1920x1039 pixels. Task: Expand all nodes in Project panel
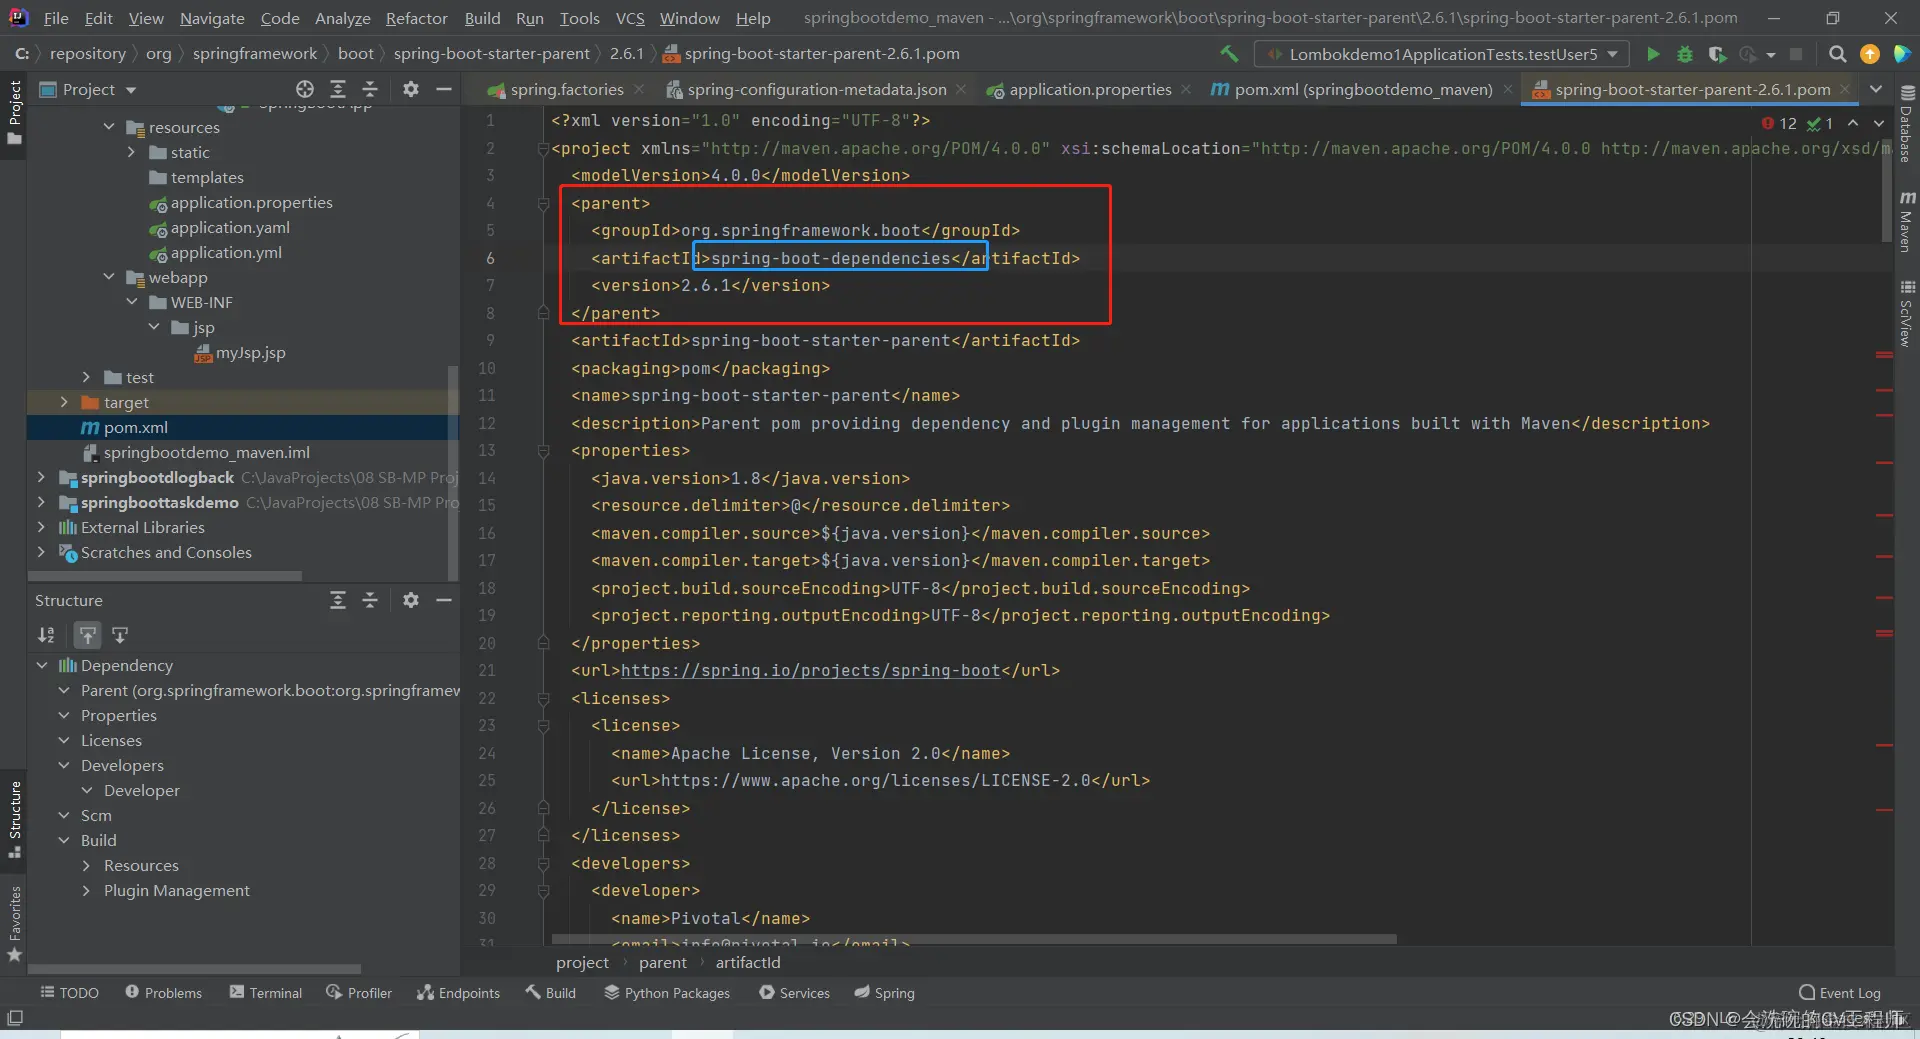(x=338, y=89)
